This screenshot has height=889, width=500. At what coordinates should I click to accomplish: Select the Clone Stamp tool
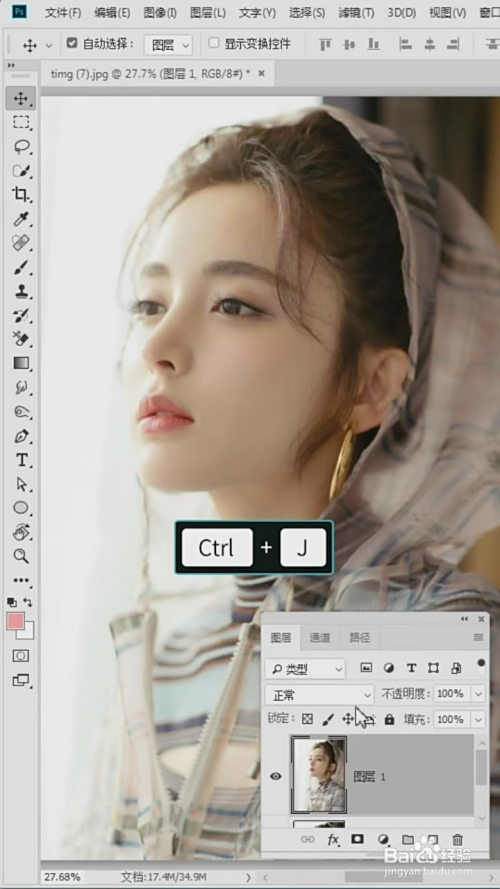pos(21,291)
